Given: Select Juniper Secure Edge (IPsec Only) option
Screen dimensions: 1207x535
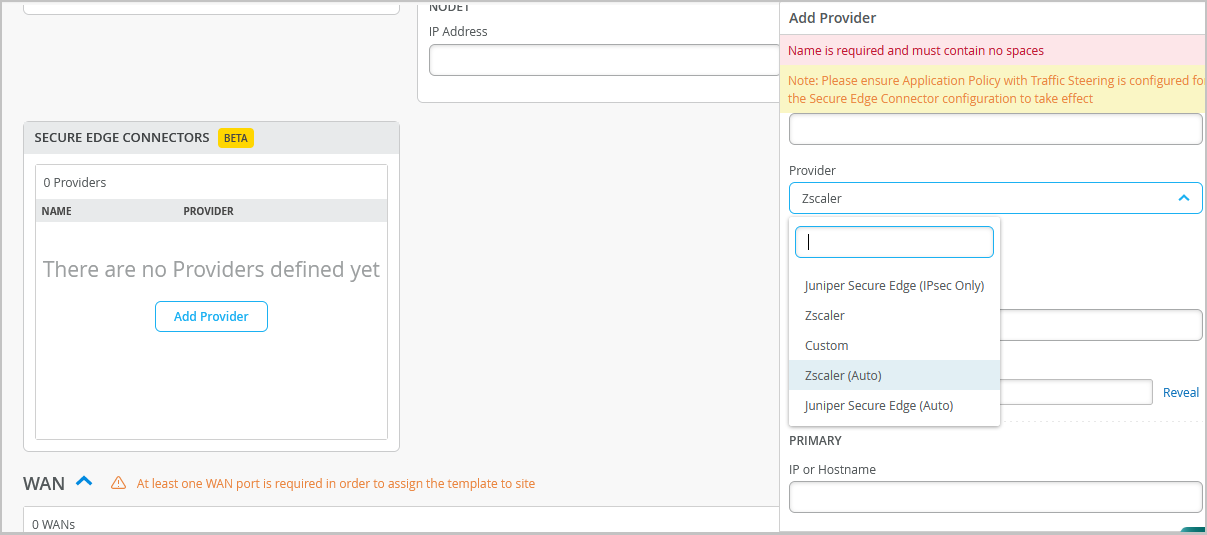Looking at the screenshot, I should click(x=894, y=286).
